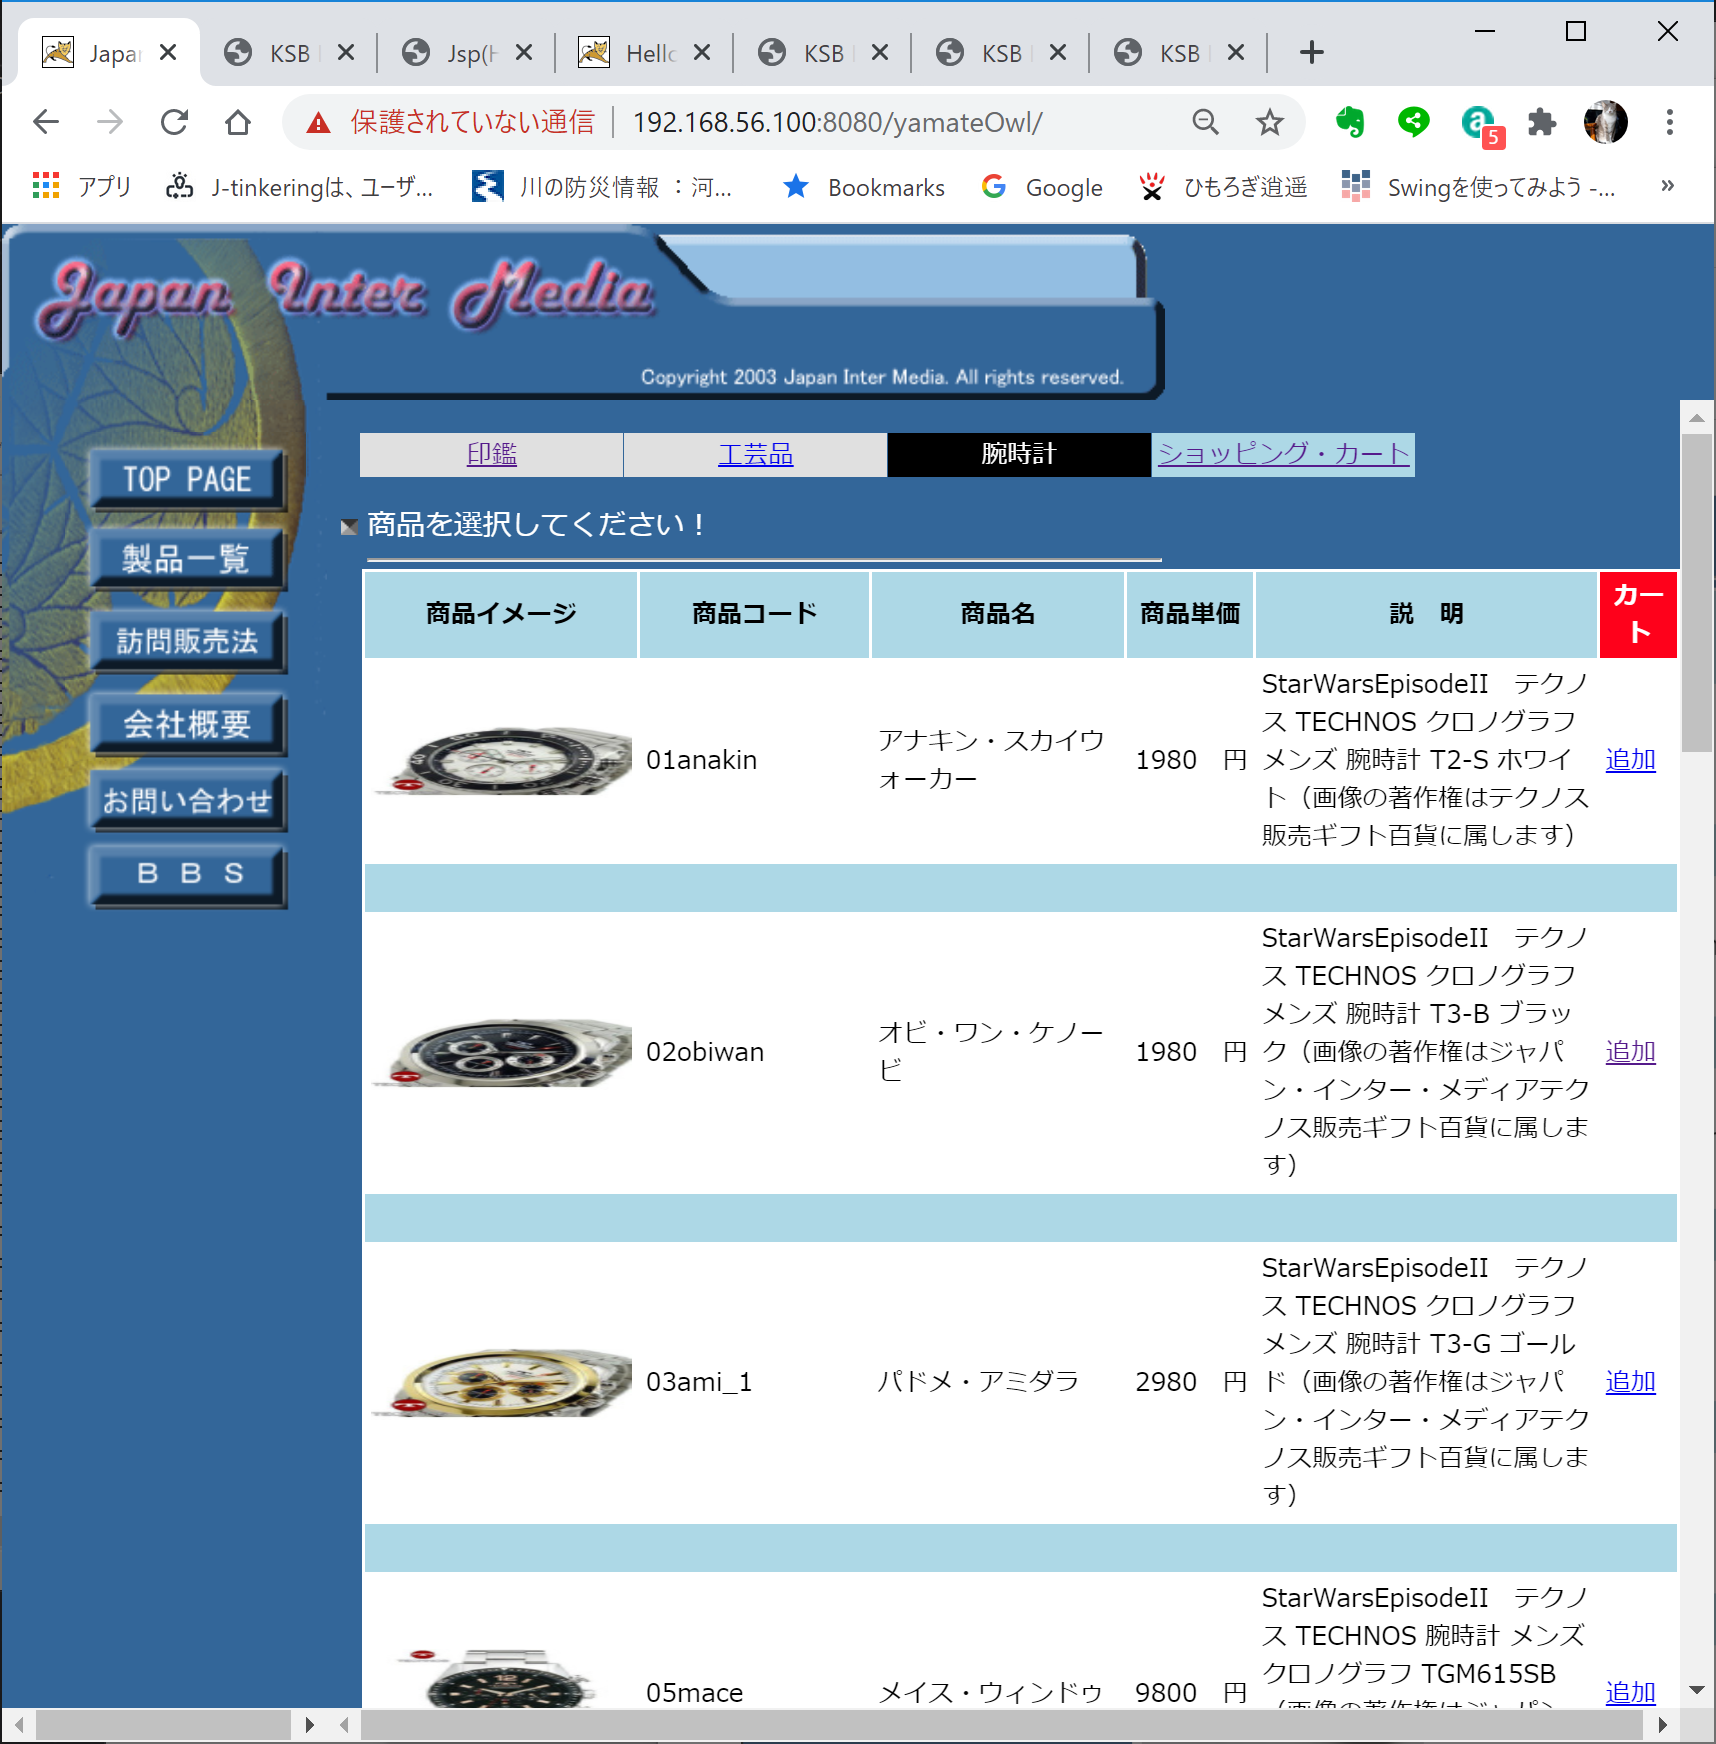This screenshot has height=1744, width=1716.
Task: Open the Evernote elephant extension icon
Action: (x=1350, y=122)
